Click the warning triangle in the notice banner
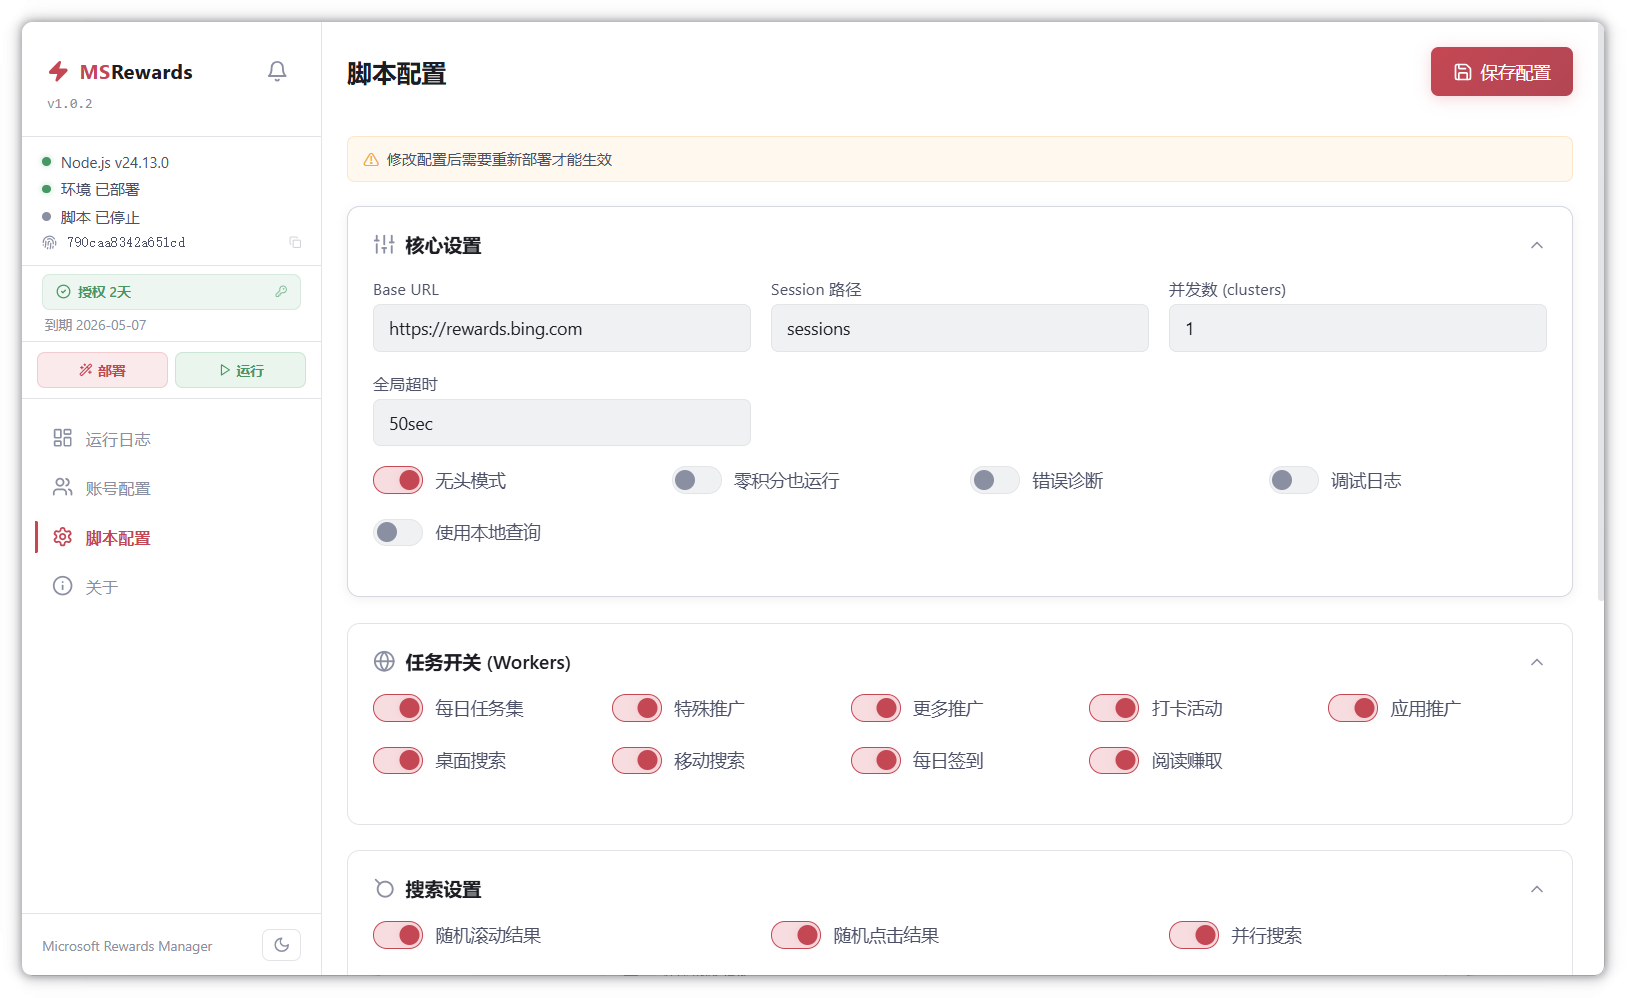 [x=371, y=160]
